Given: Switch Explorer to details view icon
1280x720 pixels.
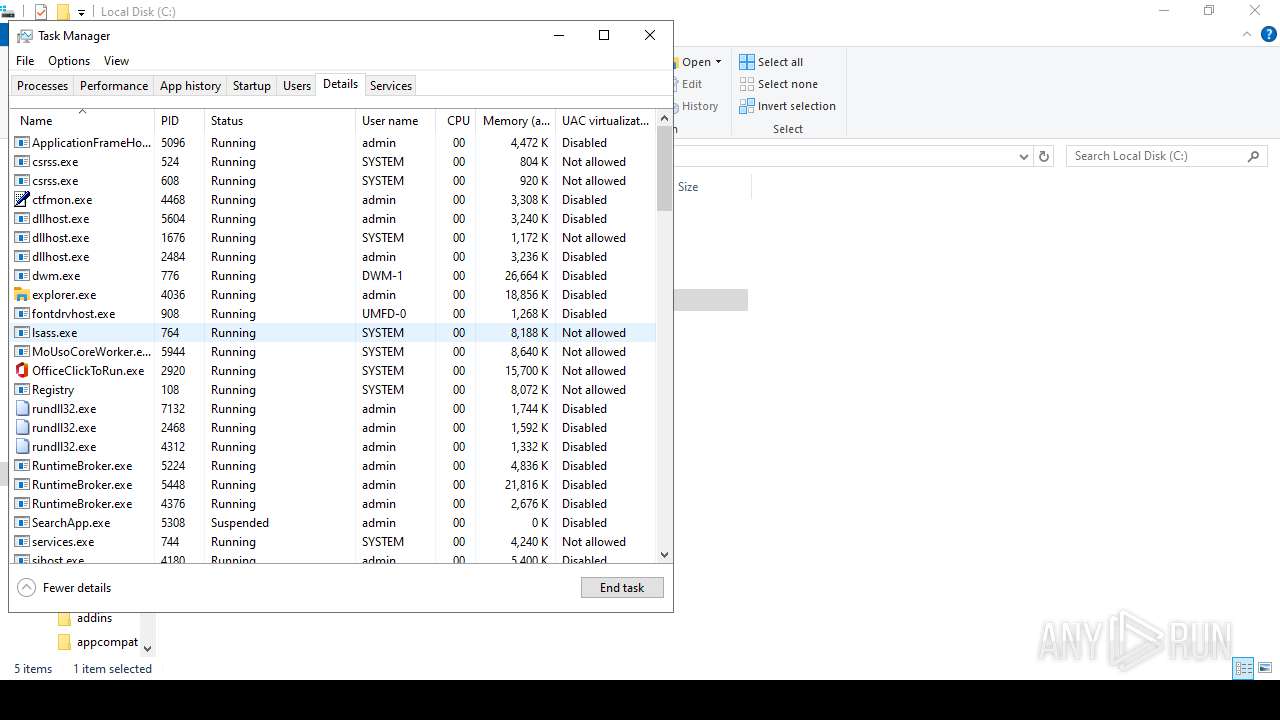Looking at the screenshot, I should pyautogui.click(x=1244, y=669).
